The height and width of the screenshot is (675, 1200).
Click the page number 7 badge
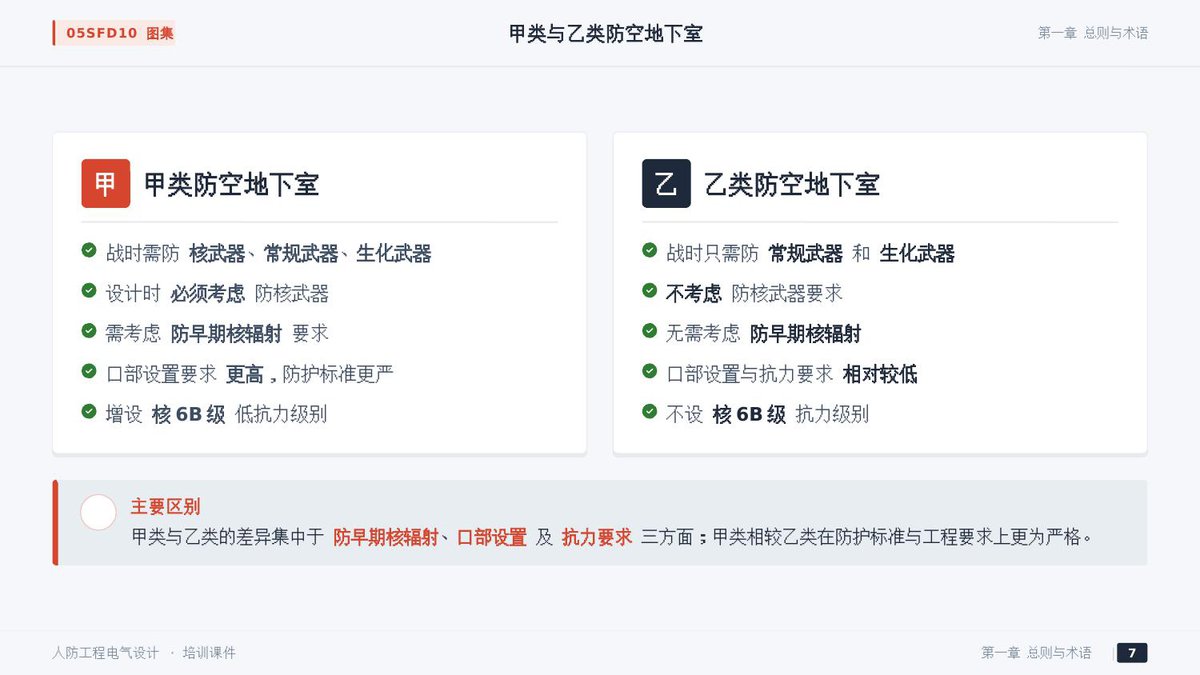1132,653
